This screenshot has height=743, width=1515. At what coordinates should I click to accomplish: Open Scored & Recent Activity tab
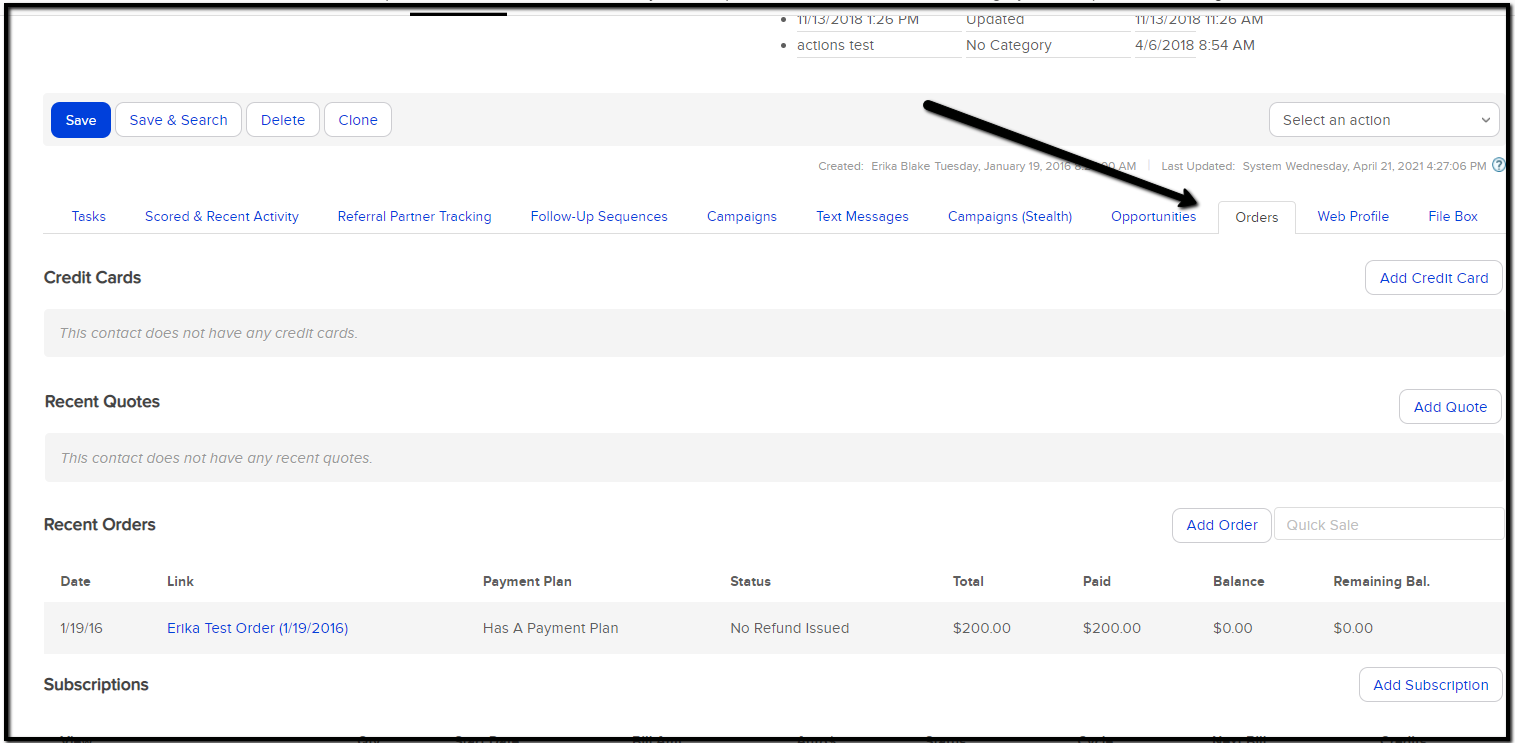222,216
